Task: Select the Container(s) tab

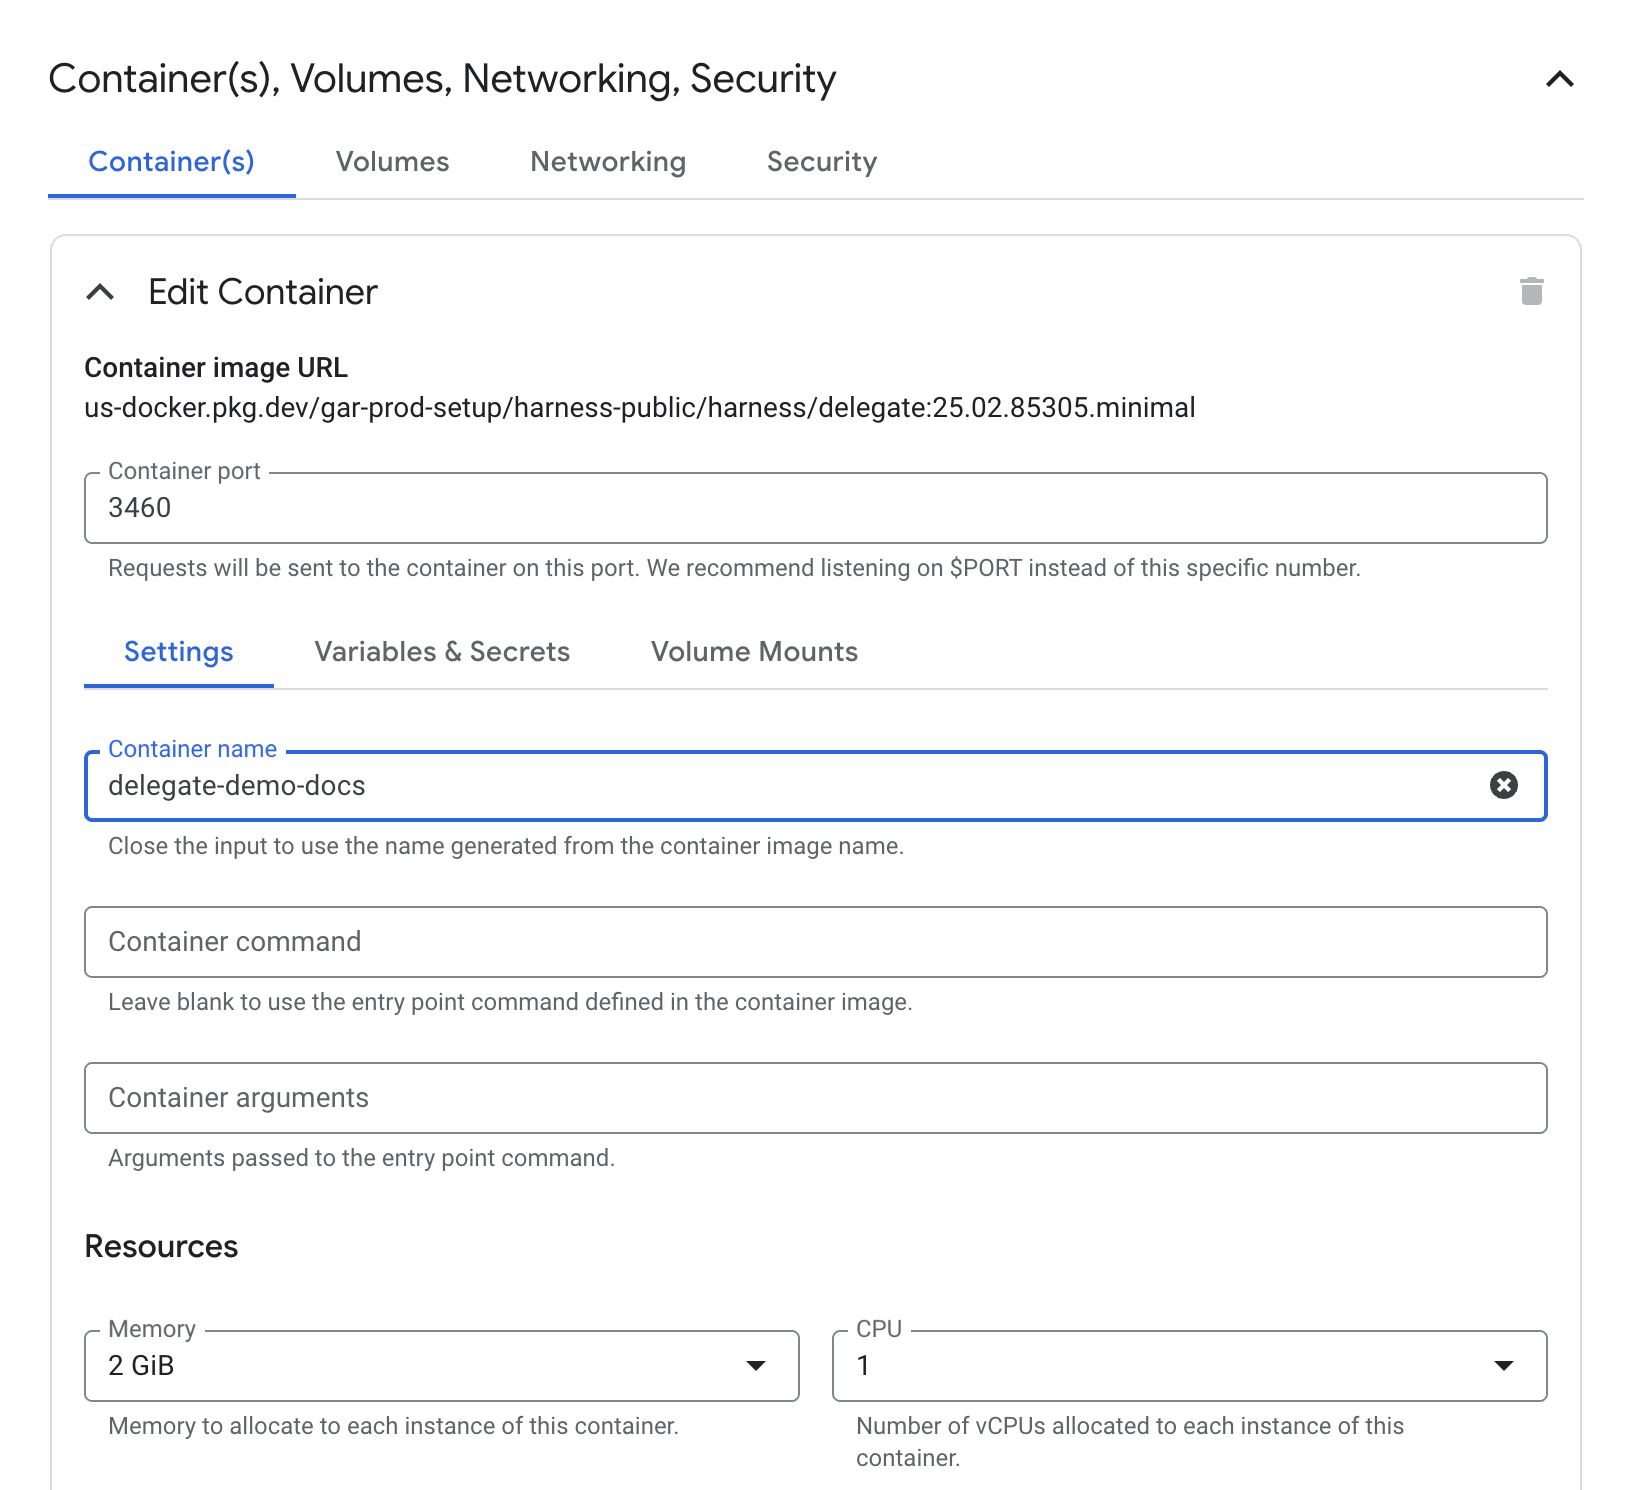Action: click(171, 162)
